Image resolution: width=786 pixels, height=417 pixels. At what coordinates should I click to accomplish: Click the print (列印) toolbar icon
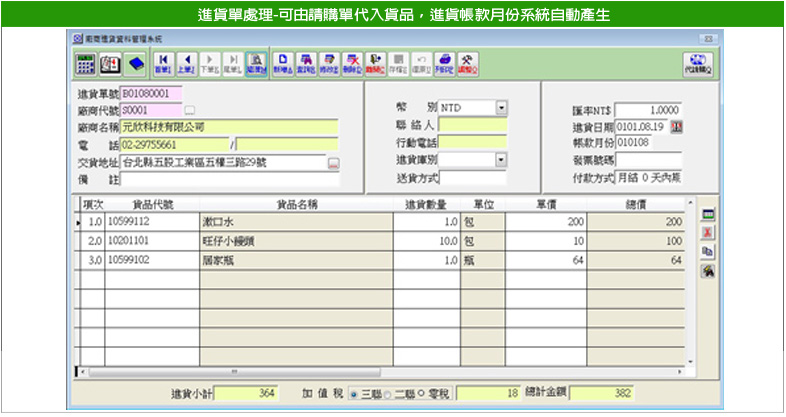[x=445, y=63]
